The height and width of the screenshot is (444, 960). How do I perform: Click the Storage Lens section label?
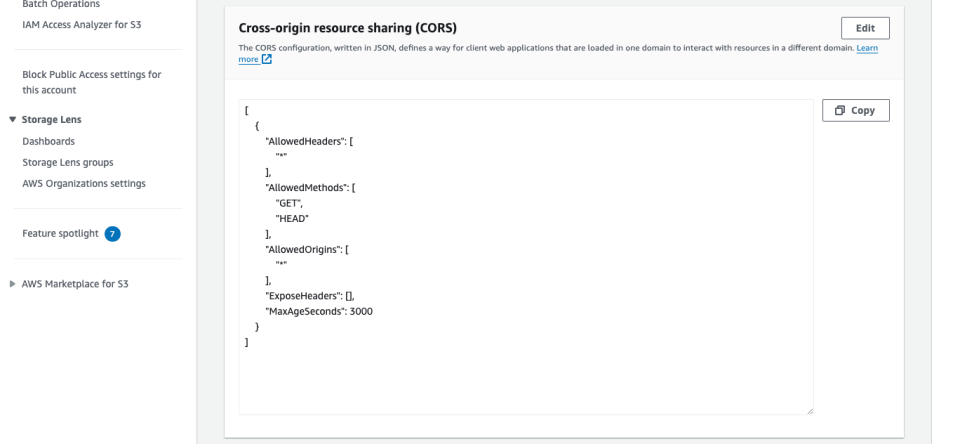click(51, 120)
